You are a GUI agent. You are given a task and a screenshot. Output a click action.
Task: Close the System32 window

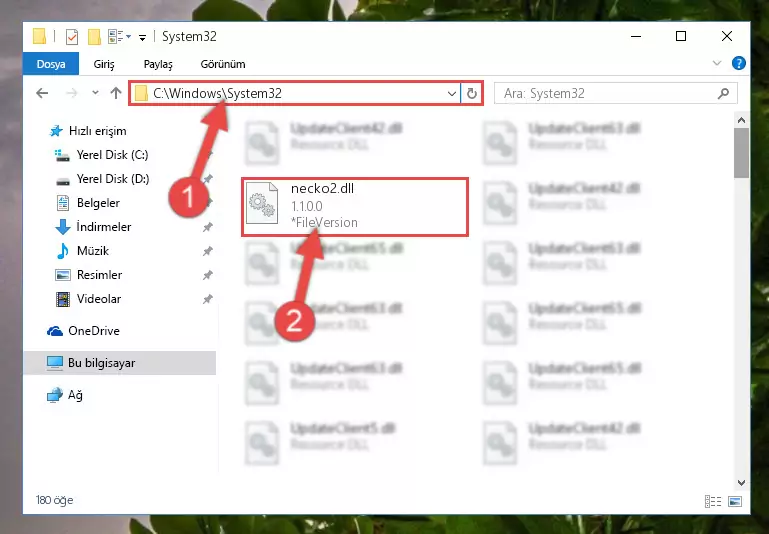(x=727, y=36)
